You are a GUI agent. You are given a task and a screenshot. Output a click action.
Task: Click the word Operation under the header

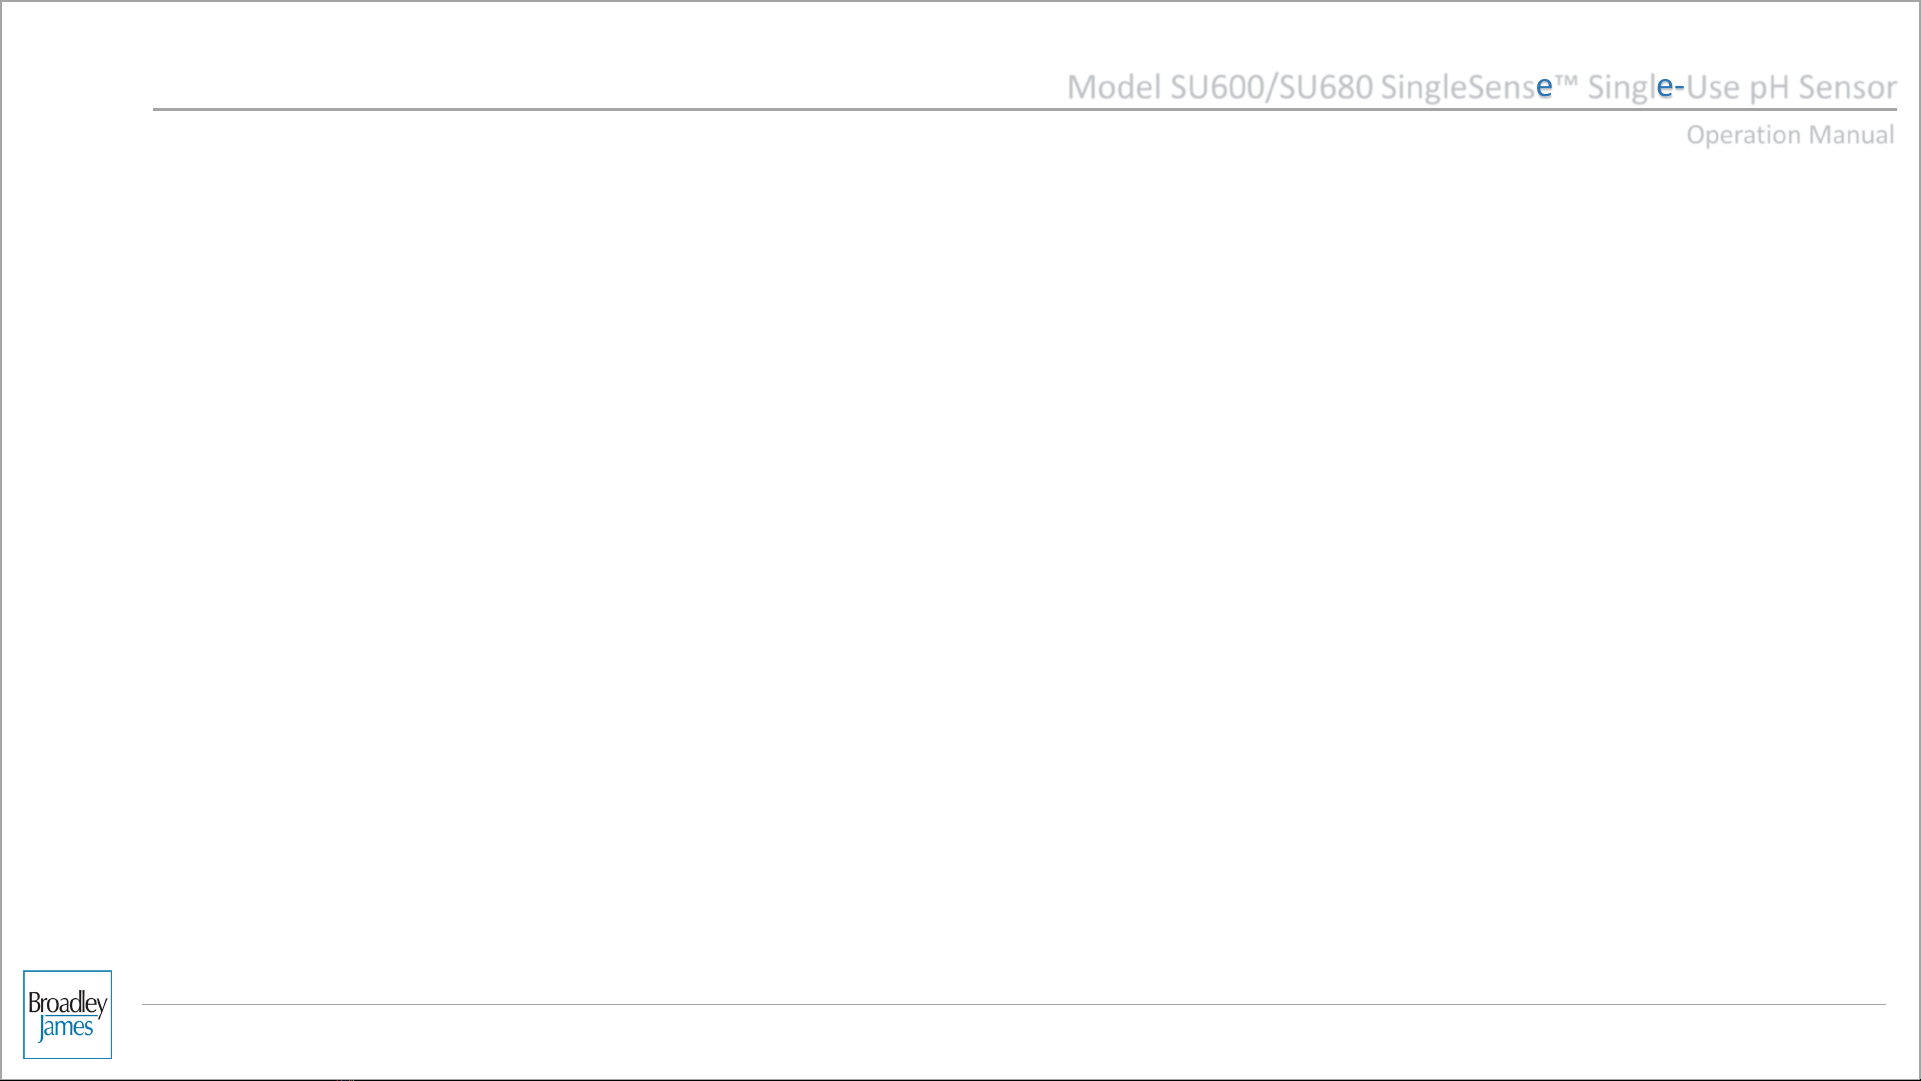coord(1743,135)
